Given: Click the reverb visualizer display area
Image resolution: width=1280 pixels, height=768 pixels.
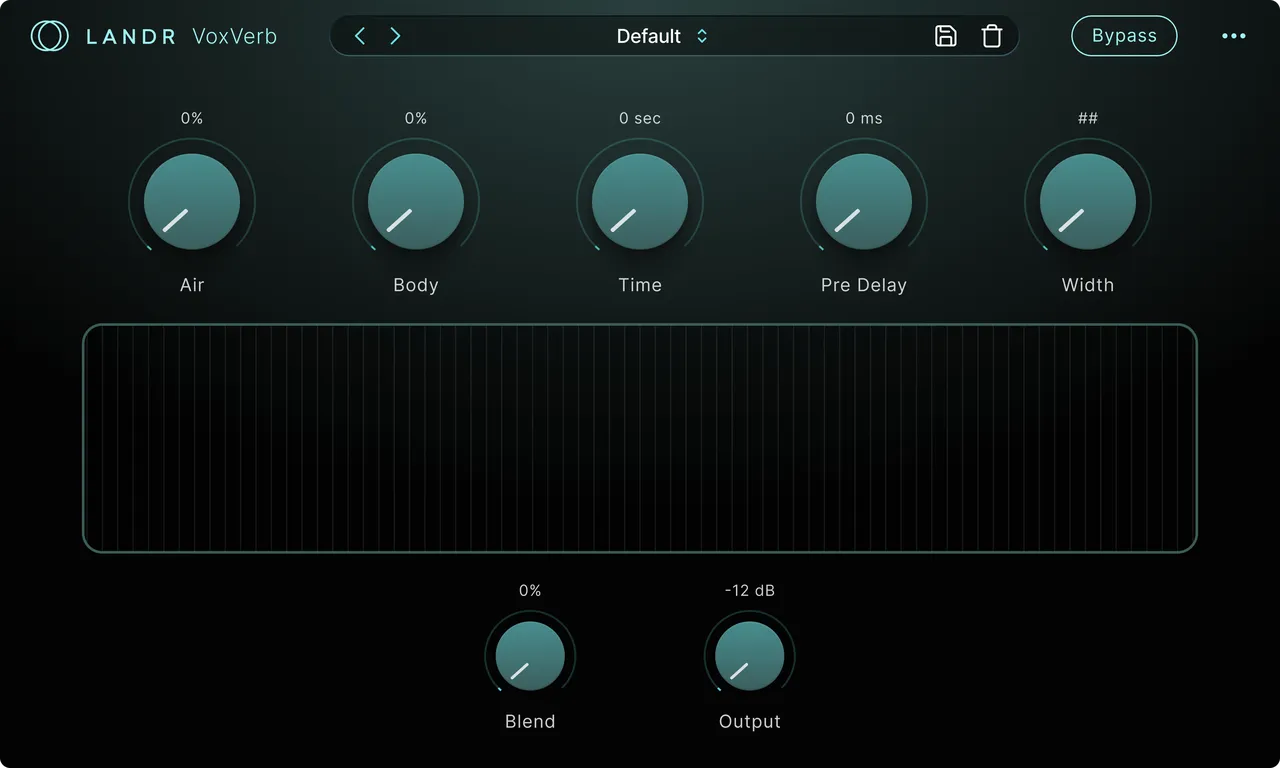Looking at the screenshot, I should (640, 438).
